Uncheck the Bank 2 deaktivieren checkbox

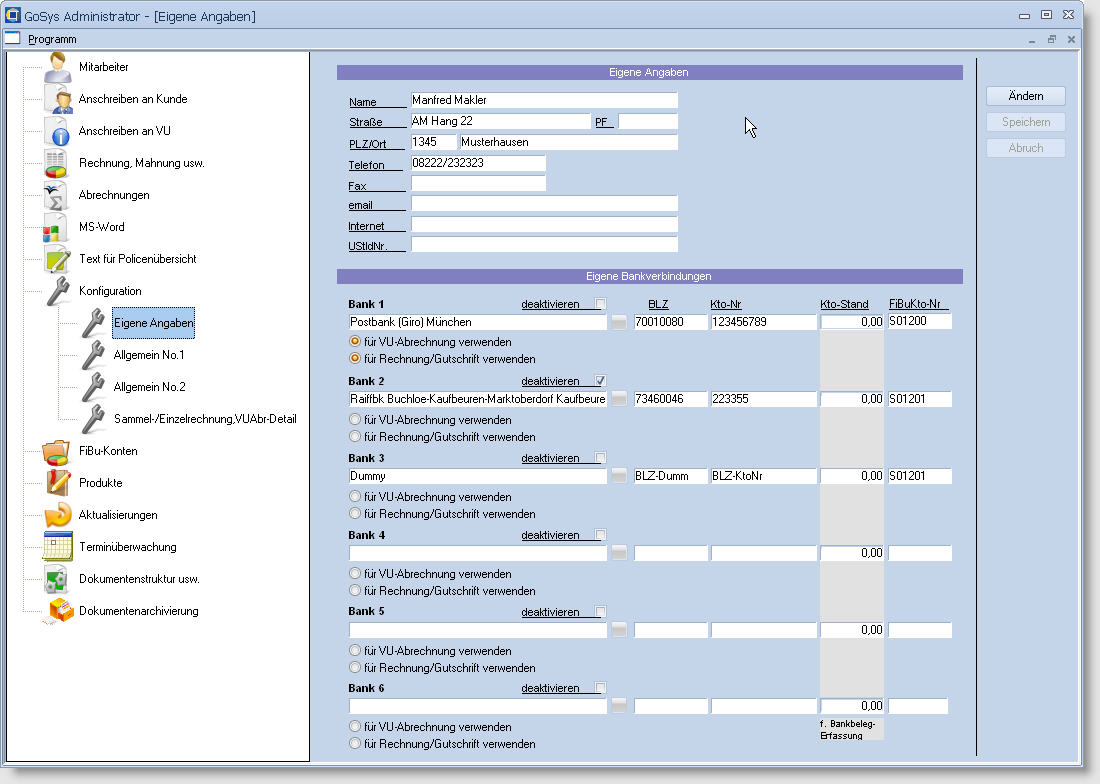coord(600,381)
